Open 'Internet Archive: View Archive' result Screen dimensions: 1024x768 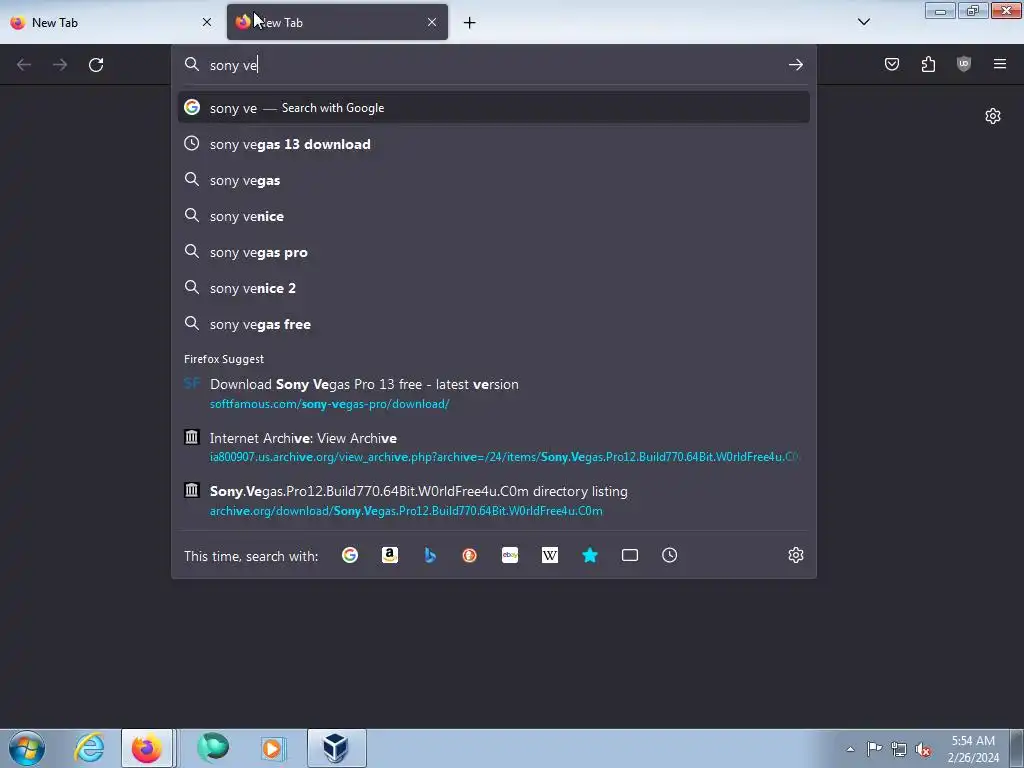click(x=494, y=447)
